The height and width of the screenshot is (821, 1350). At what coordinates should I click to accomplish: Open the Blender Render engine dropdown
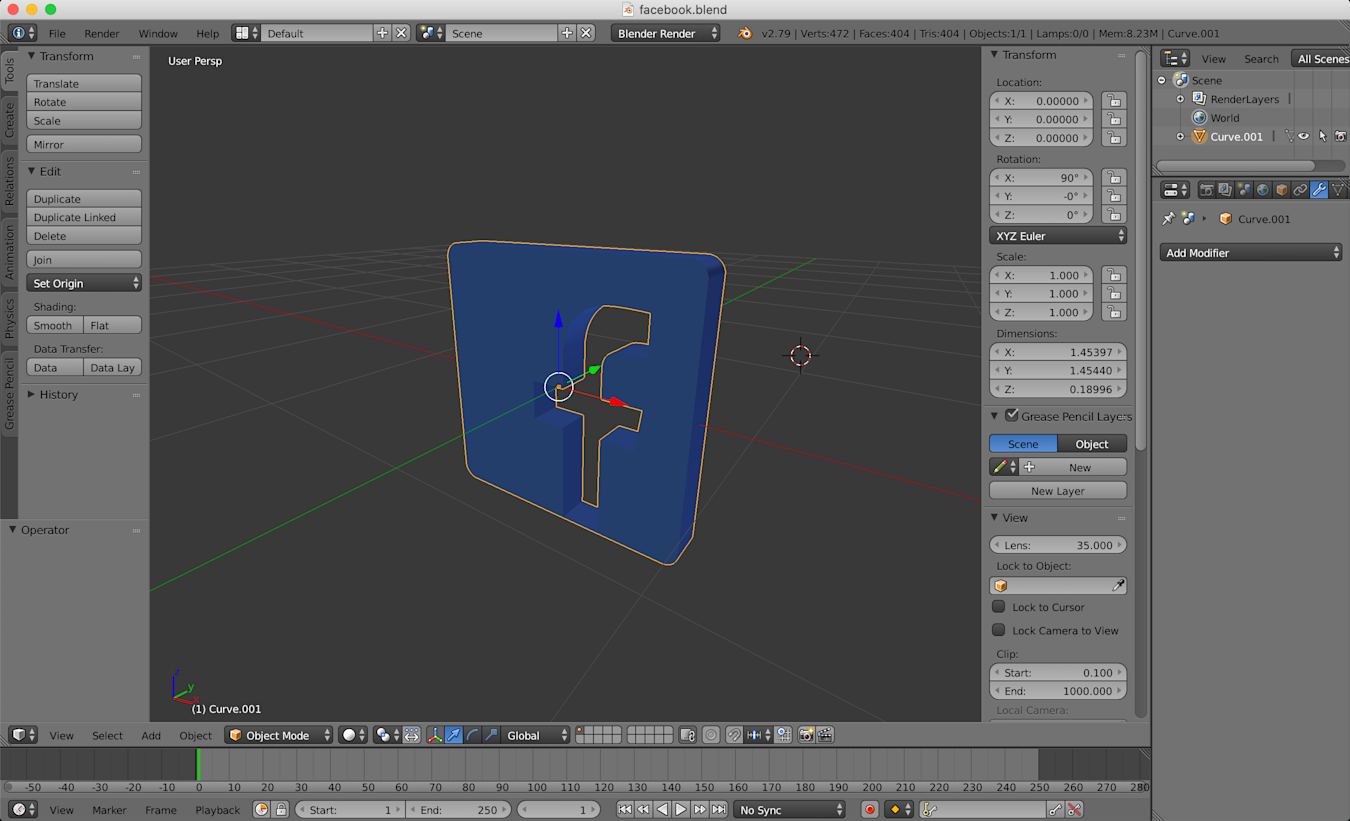point(665,32)
